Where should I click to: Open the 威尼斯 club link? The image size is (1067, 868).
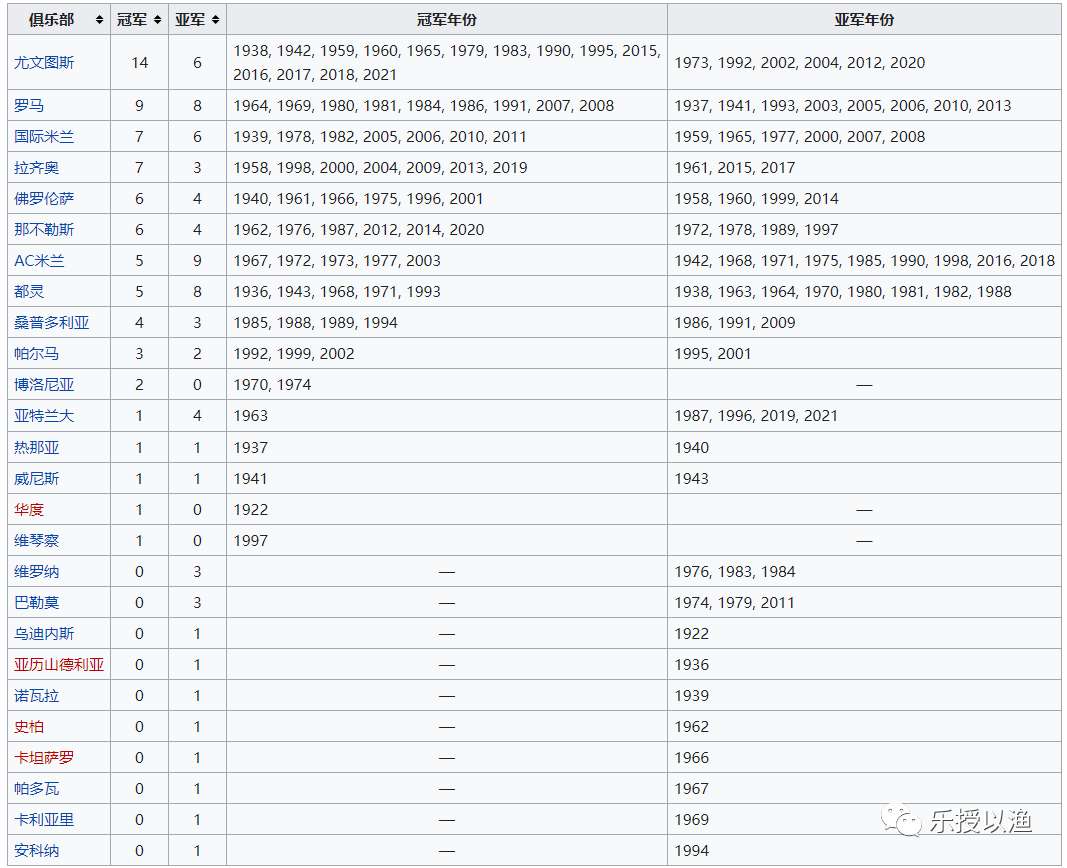coord(37,479)
